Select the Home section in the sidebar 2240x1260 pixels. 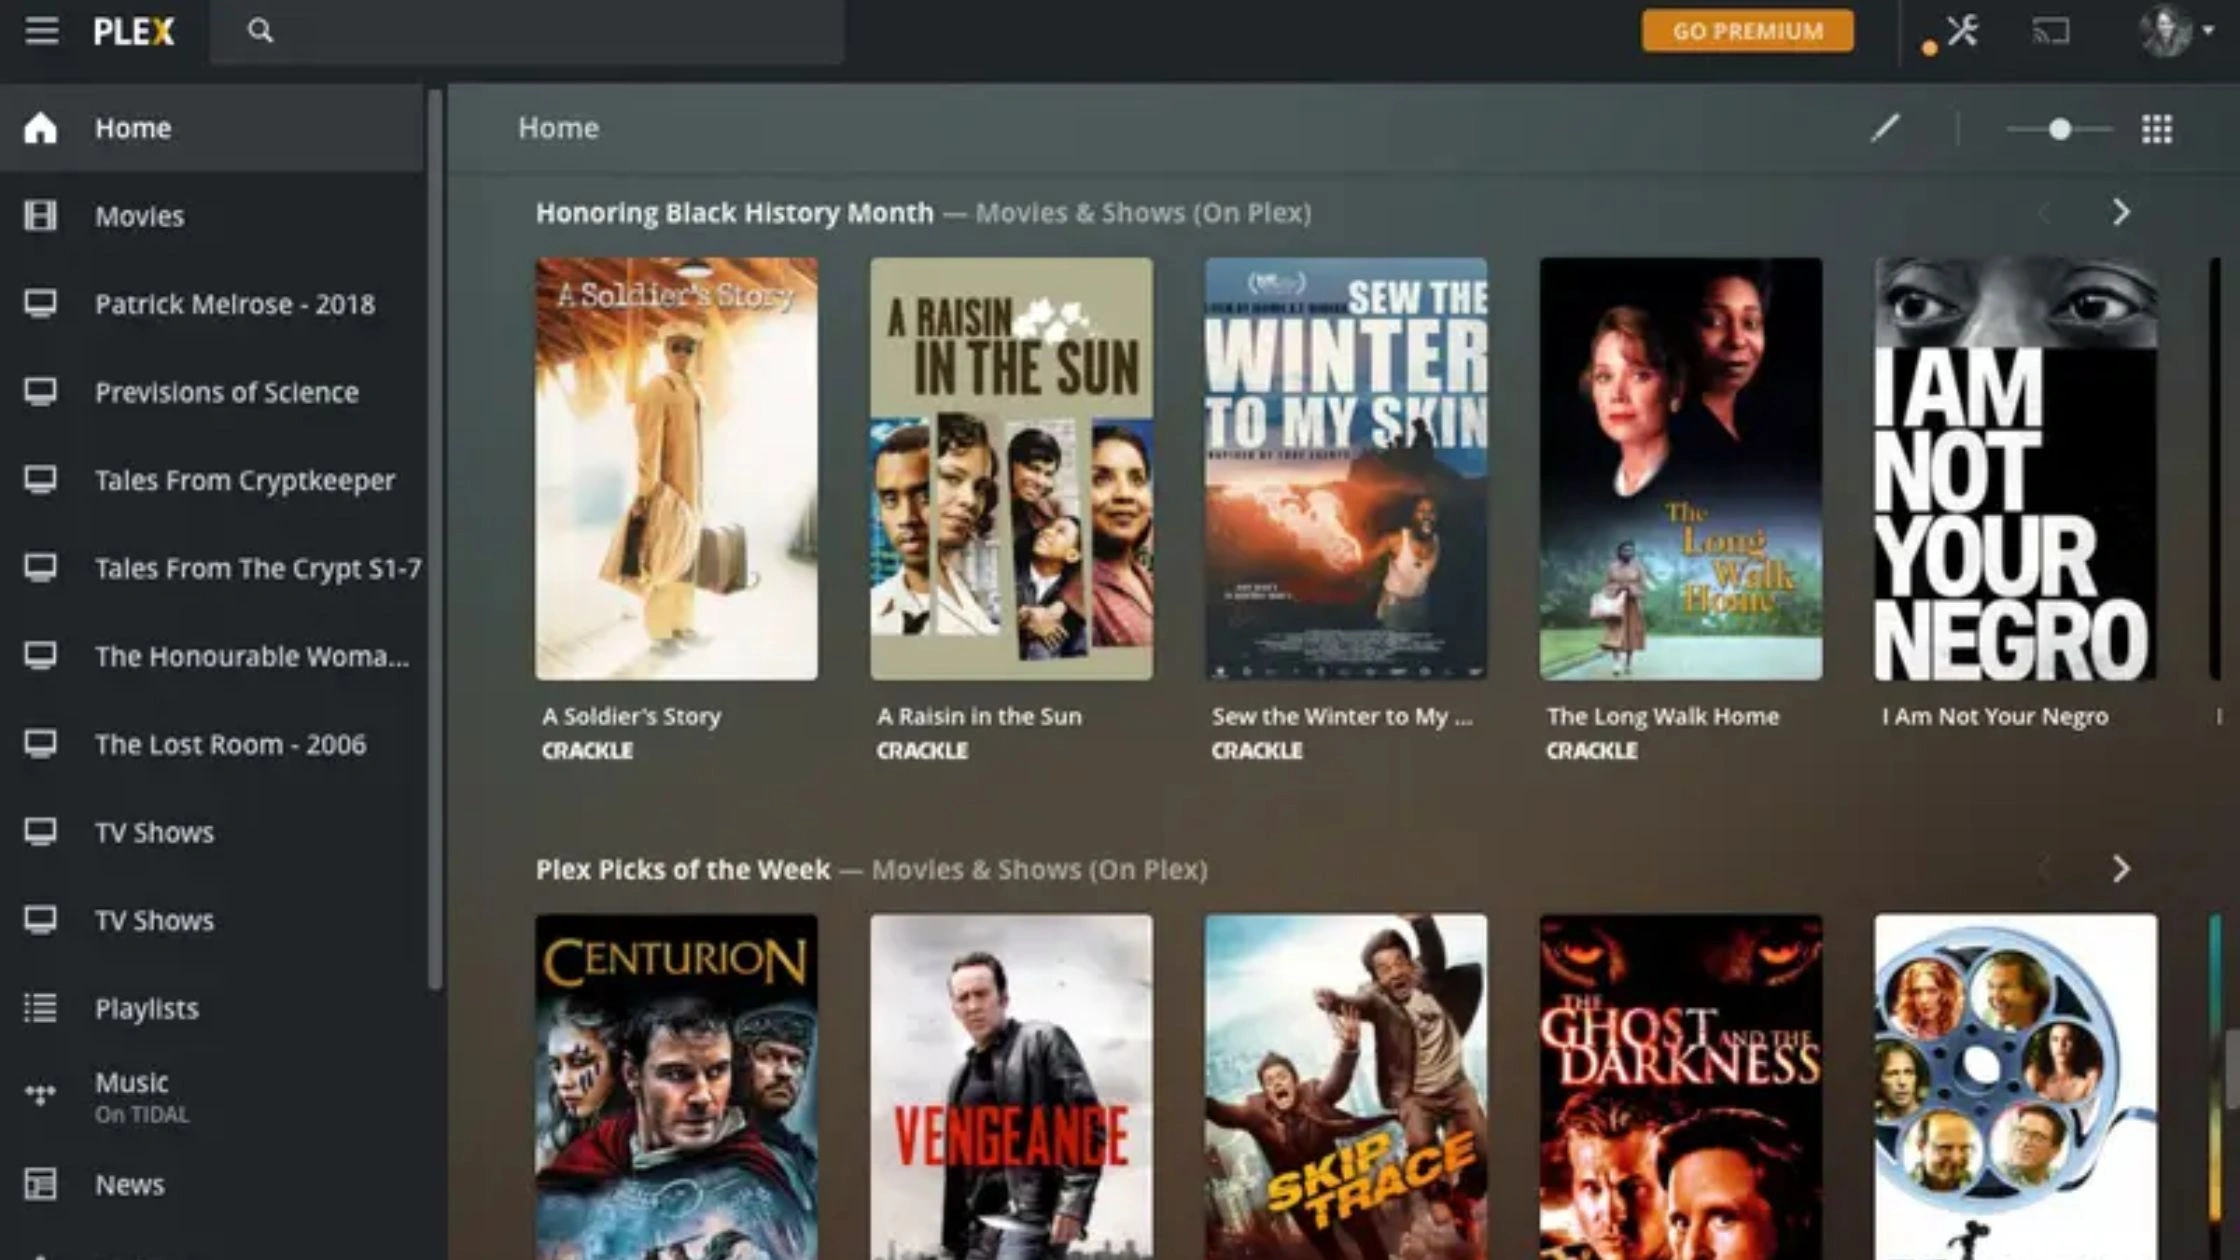tap(133, 127)
